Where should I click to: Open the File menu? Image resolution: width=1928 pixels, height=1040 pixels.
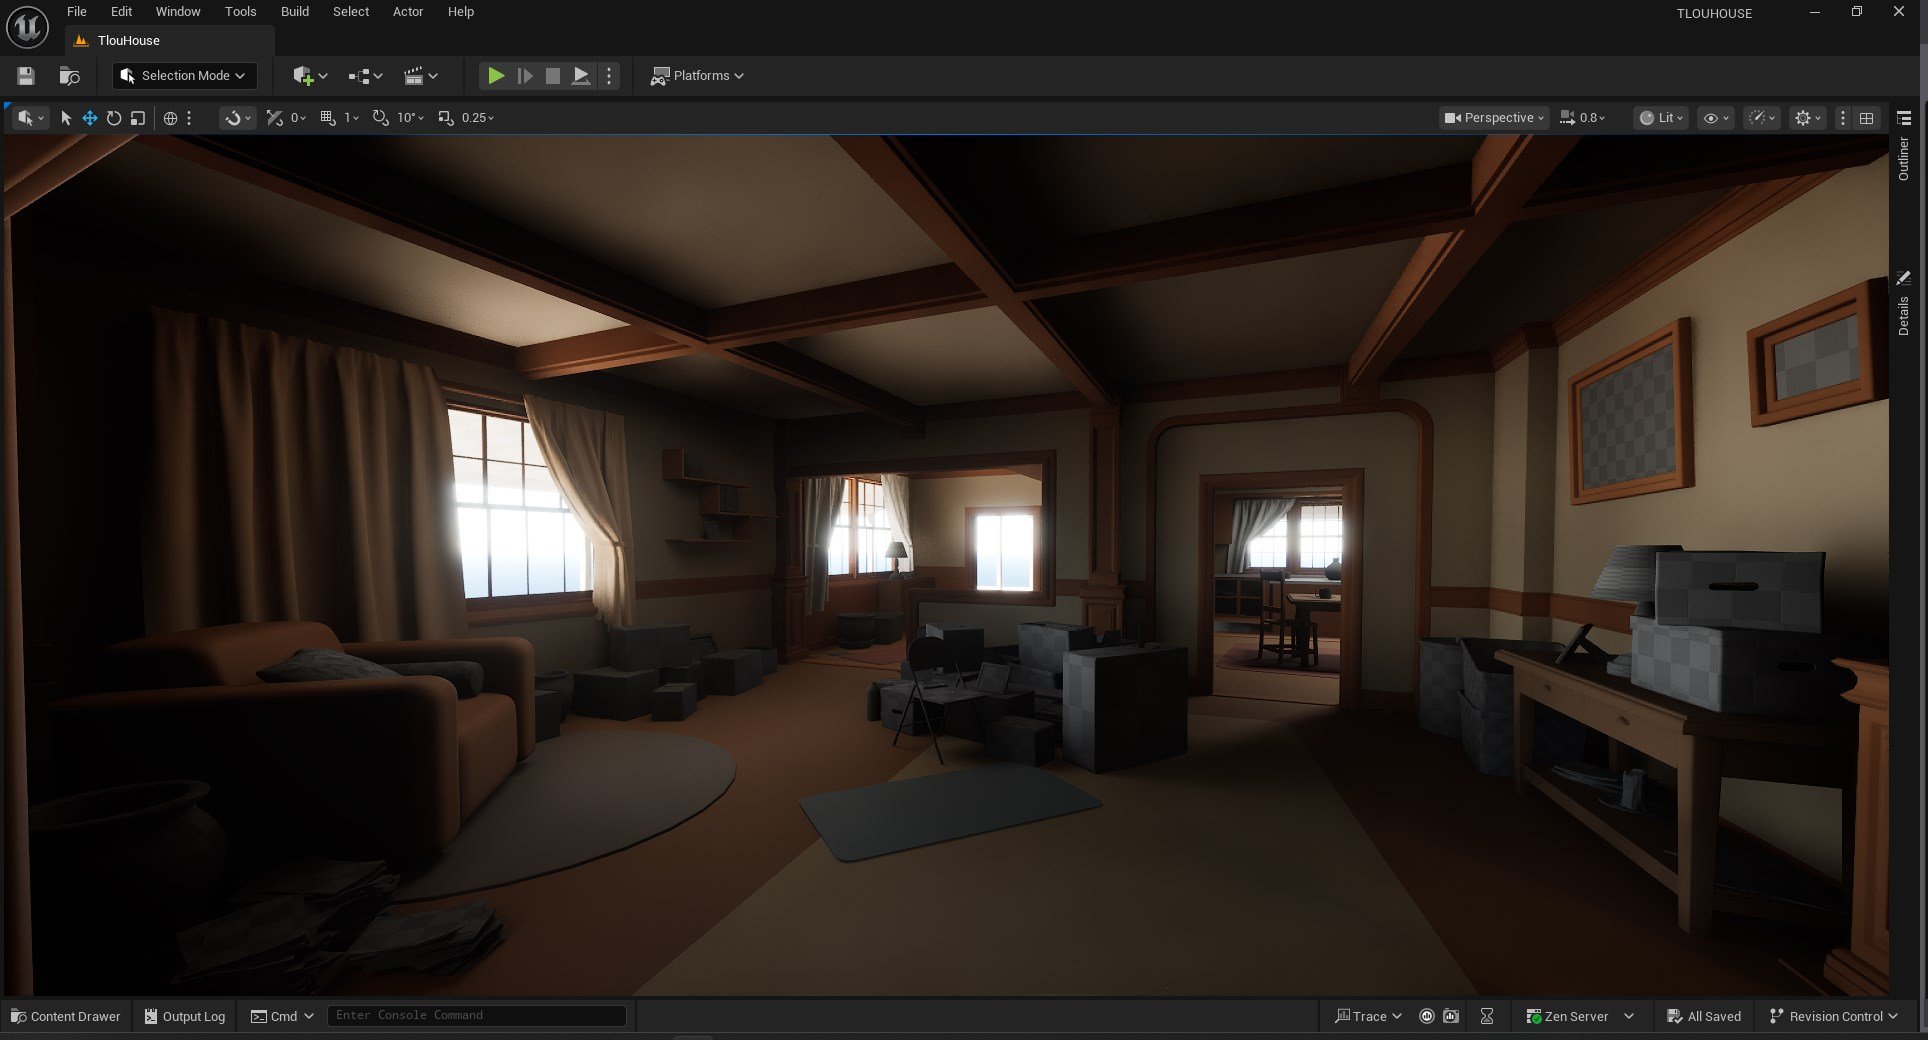77,12
